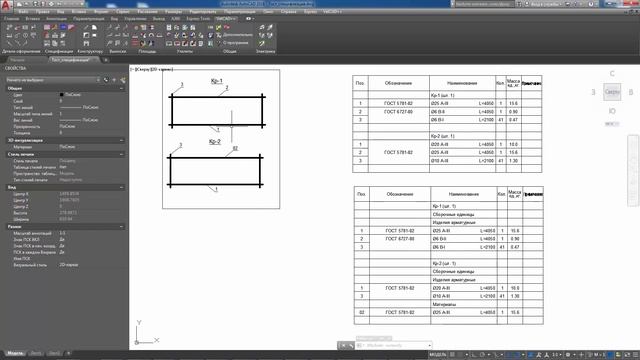Click the Сверху face of the ViewCube
This screenshot has width=640, height=360.
pyautogui.click(x=612, y=92)
